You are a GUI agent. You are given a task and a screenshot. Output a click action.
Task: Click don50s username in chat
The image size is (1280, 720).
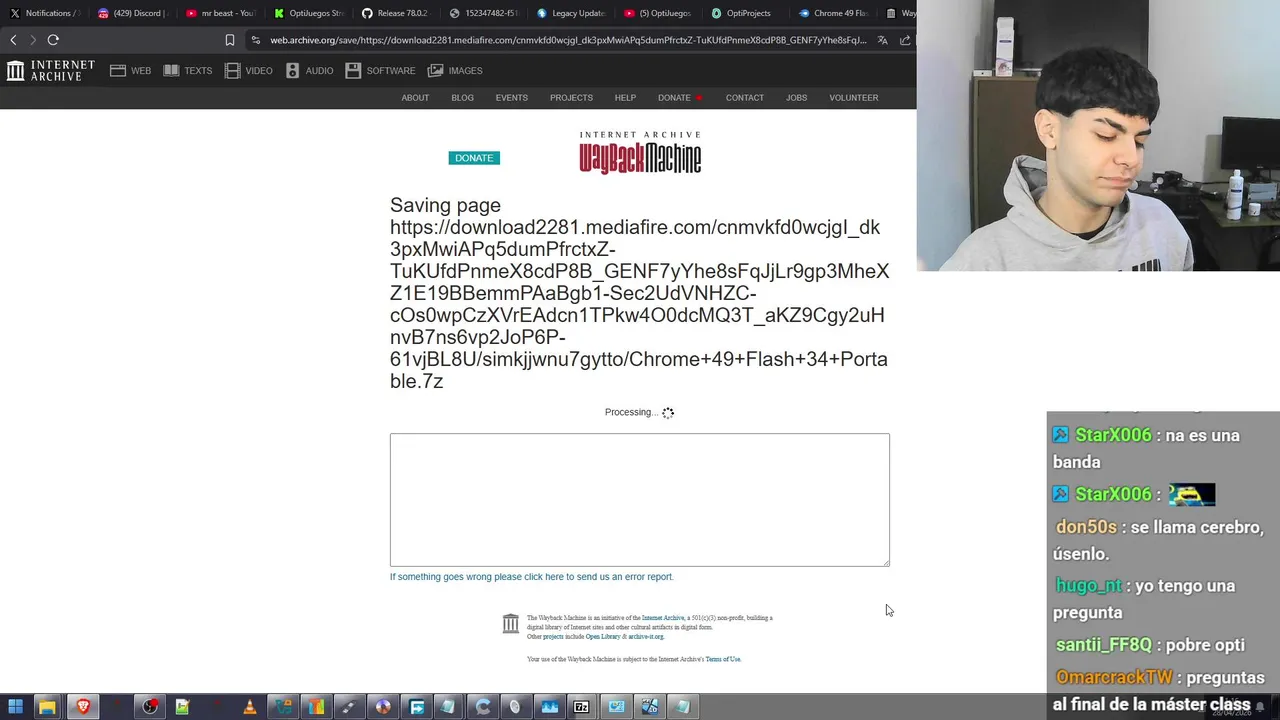coord(1086,527)
